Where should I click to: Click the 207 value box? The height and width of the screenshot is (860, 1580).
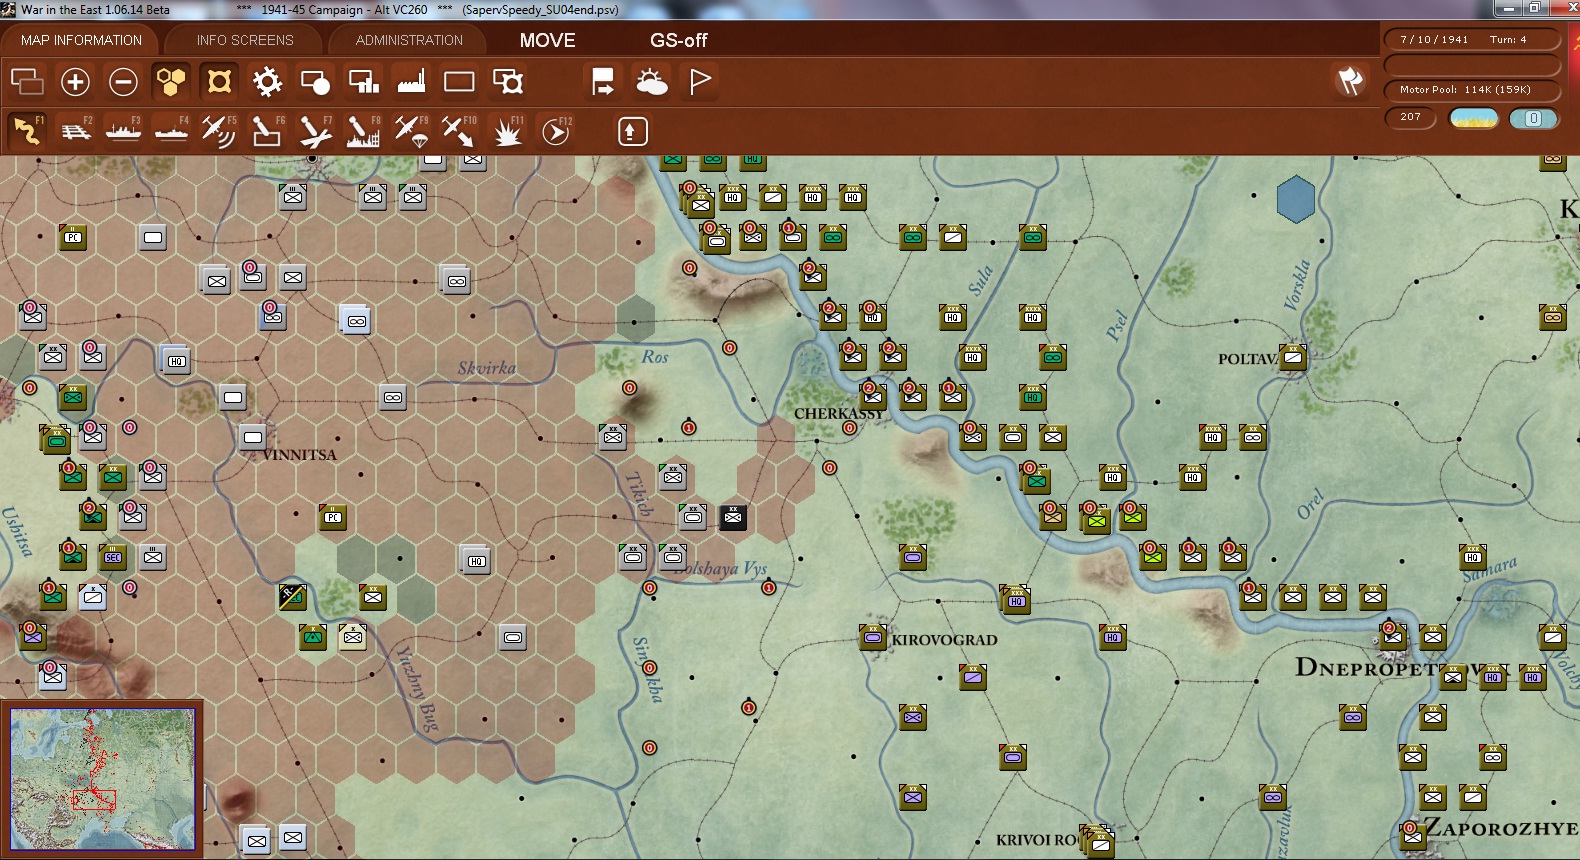point(1411,117)
